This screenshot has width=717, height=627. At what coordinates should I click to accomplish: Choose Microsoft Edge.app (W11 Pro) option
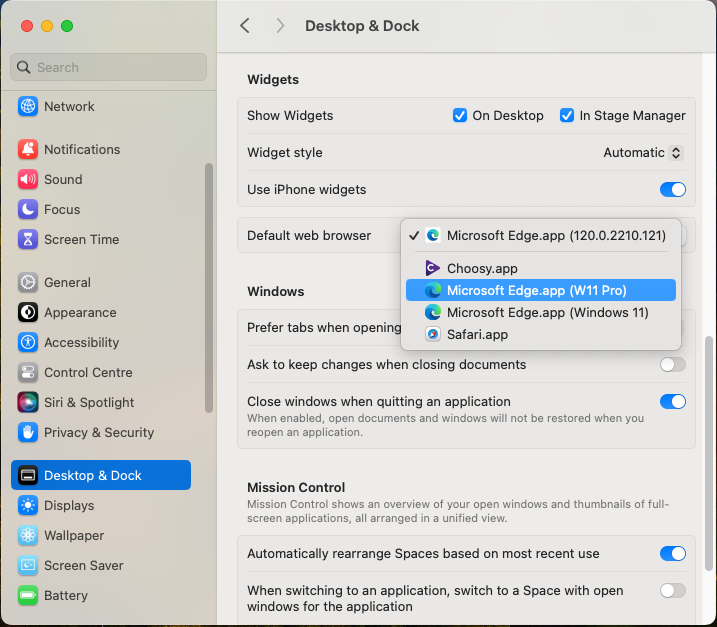(536, 291)
